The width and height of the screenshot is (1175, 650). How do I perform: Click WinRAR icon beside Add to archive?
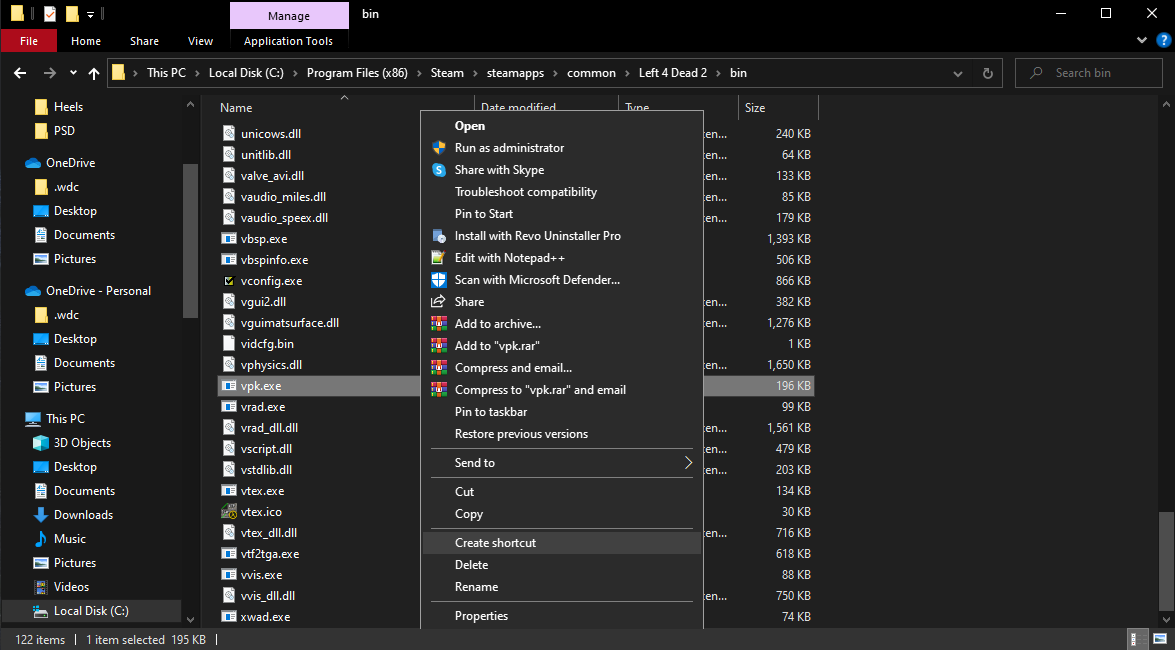438,324
